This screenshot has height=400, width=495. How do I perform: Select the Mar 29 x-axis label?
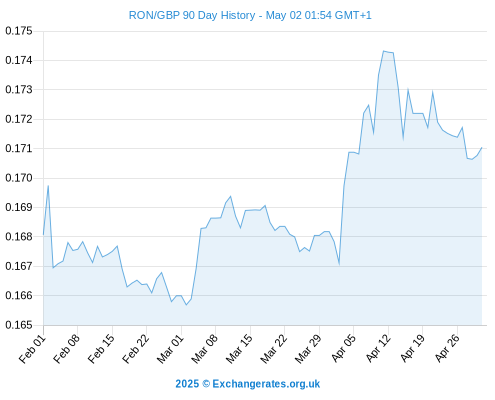[x=308, y=349]
